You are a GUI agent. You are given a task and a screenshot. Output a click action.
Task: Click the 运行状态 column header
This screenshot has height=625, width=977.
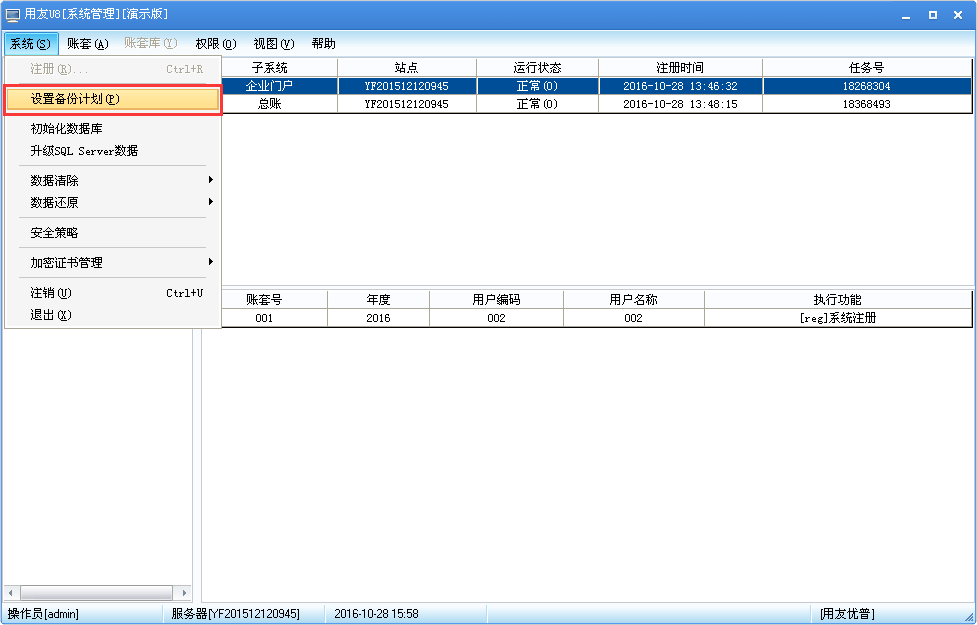click(x=537, y=67)
